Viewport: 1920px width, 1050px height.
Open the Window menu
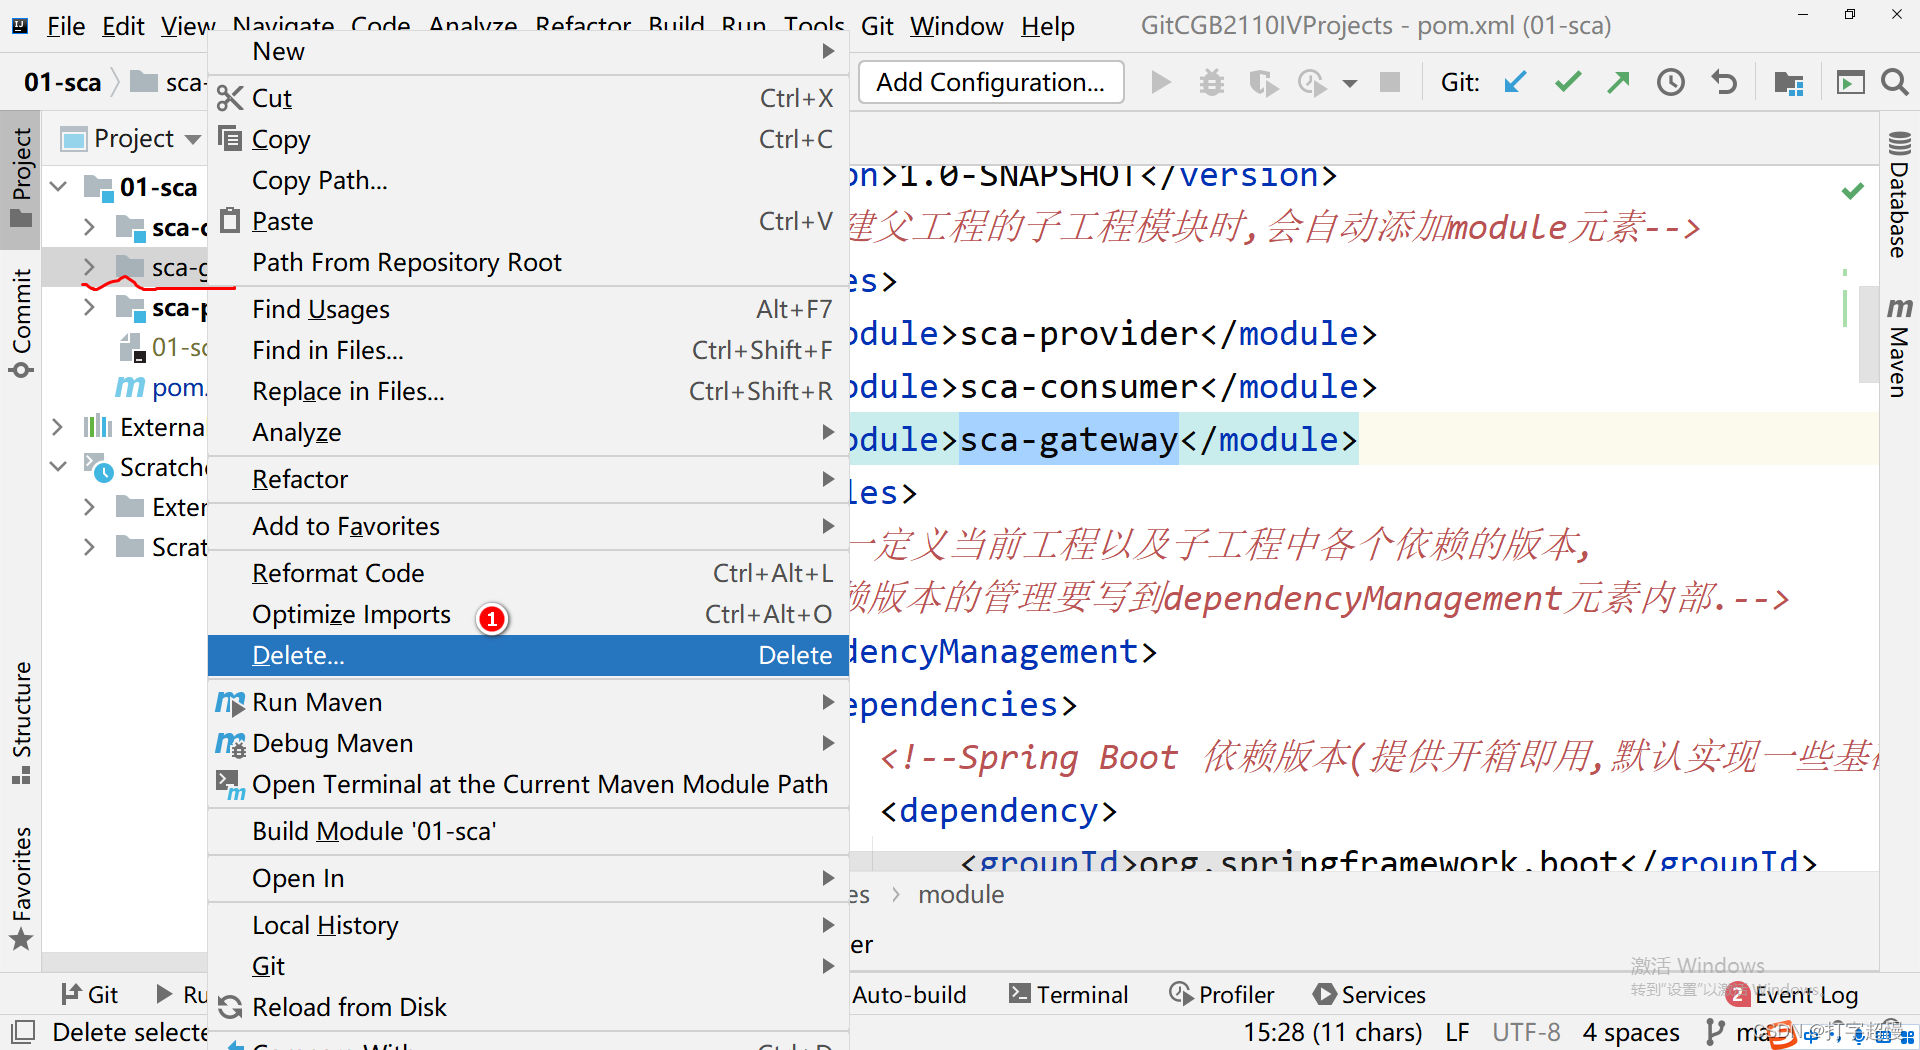coord(956,25)
